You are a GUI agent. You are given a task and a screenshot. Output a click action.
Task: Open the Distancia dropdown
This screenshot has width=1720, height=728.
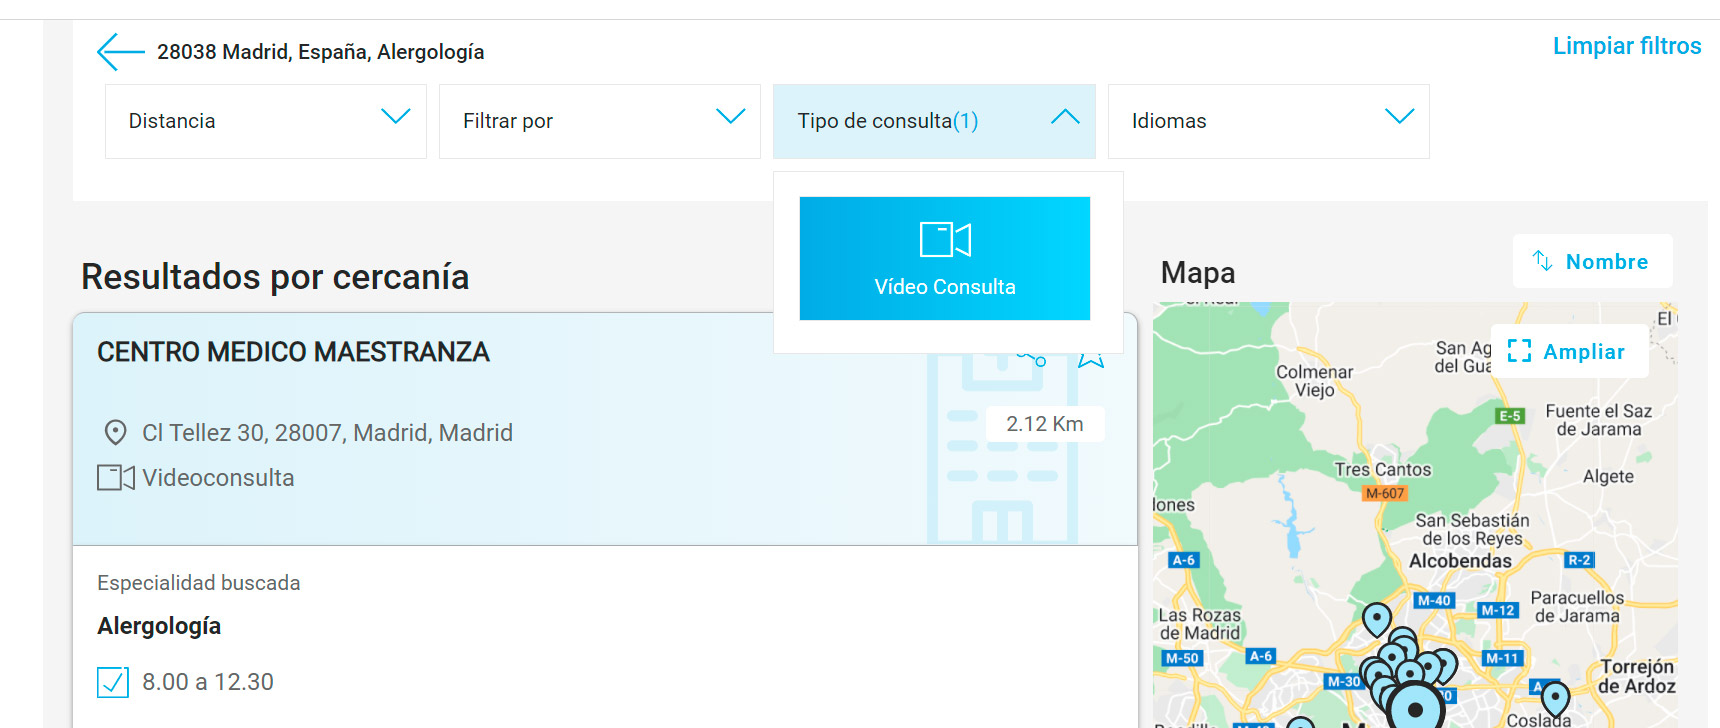(x=266, y=121)
